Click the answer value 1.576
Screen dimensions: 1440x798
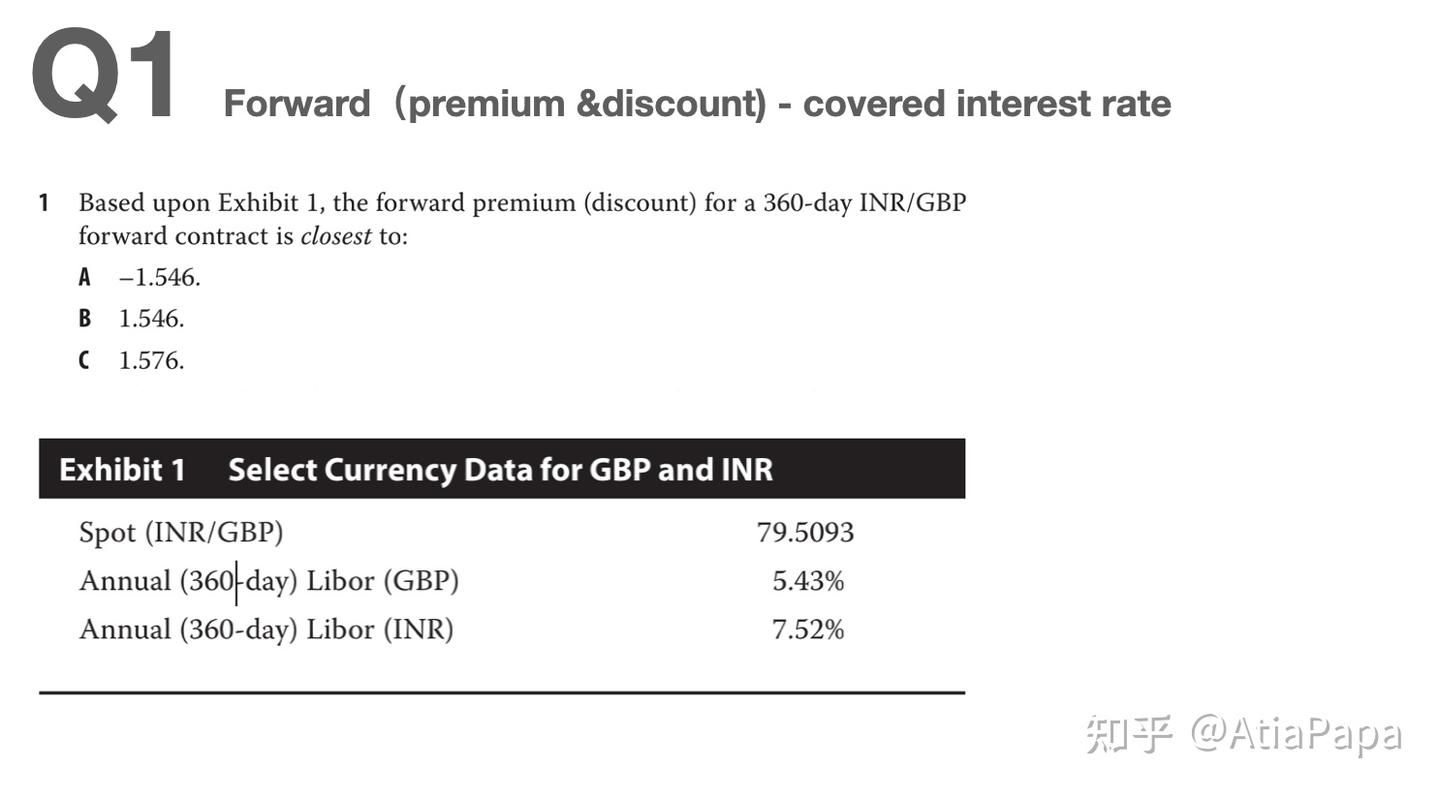[x=151, y=361]
